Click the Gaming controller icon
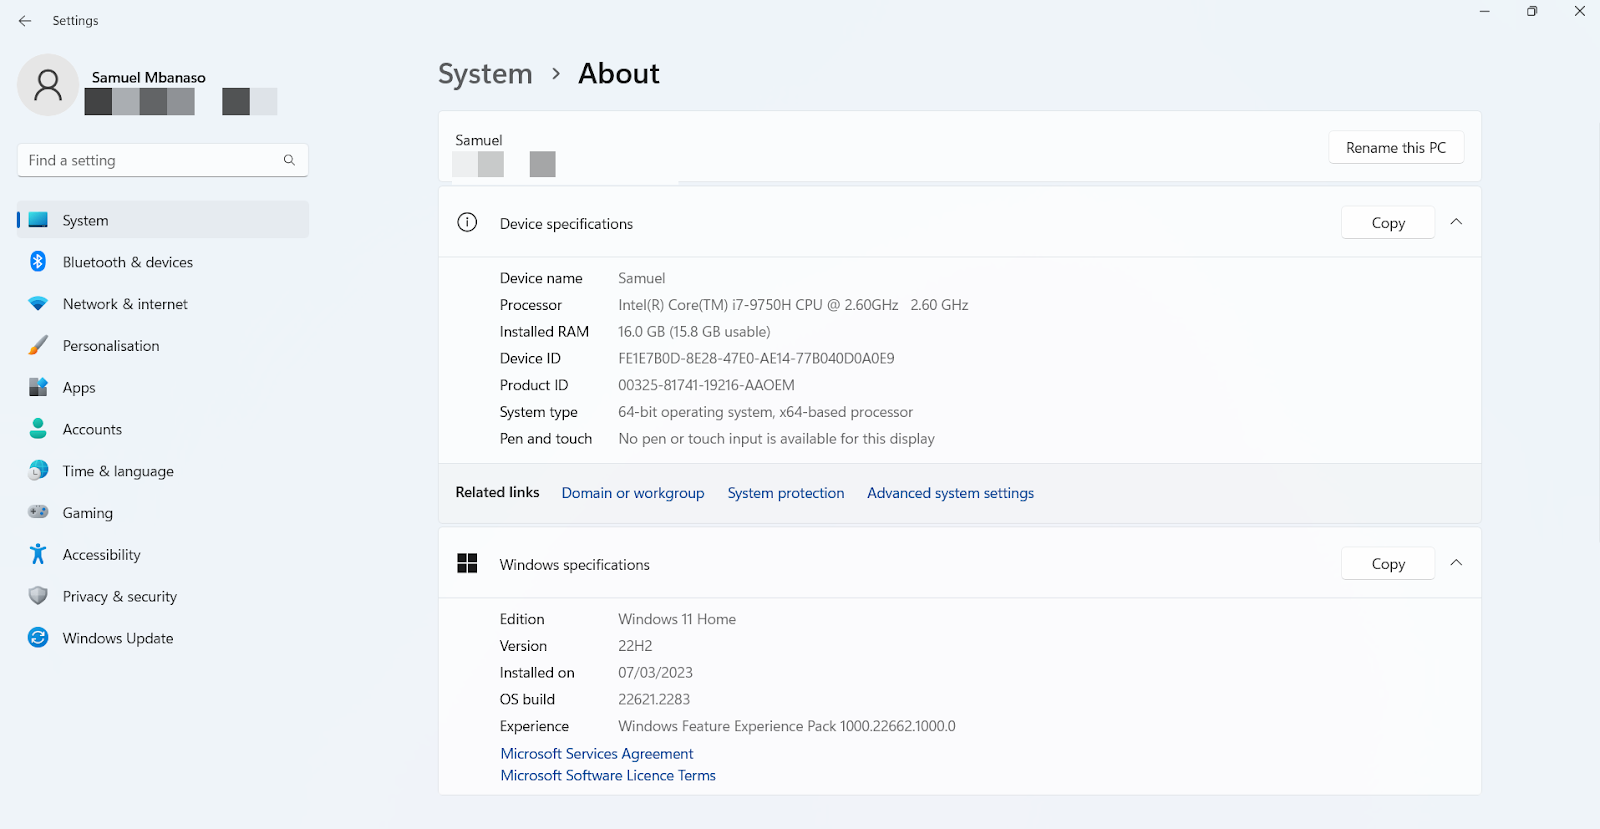The image size is (1600, 829). point(38,512)
